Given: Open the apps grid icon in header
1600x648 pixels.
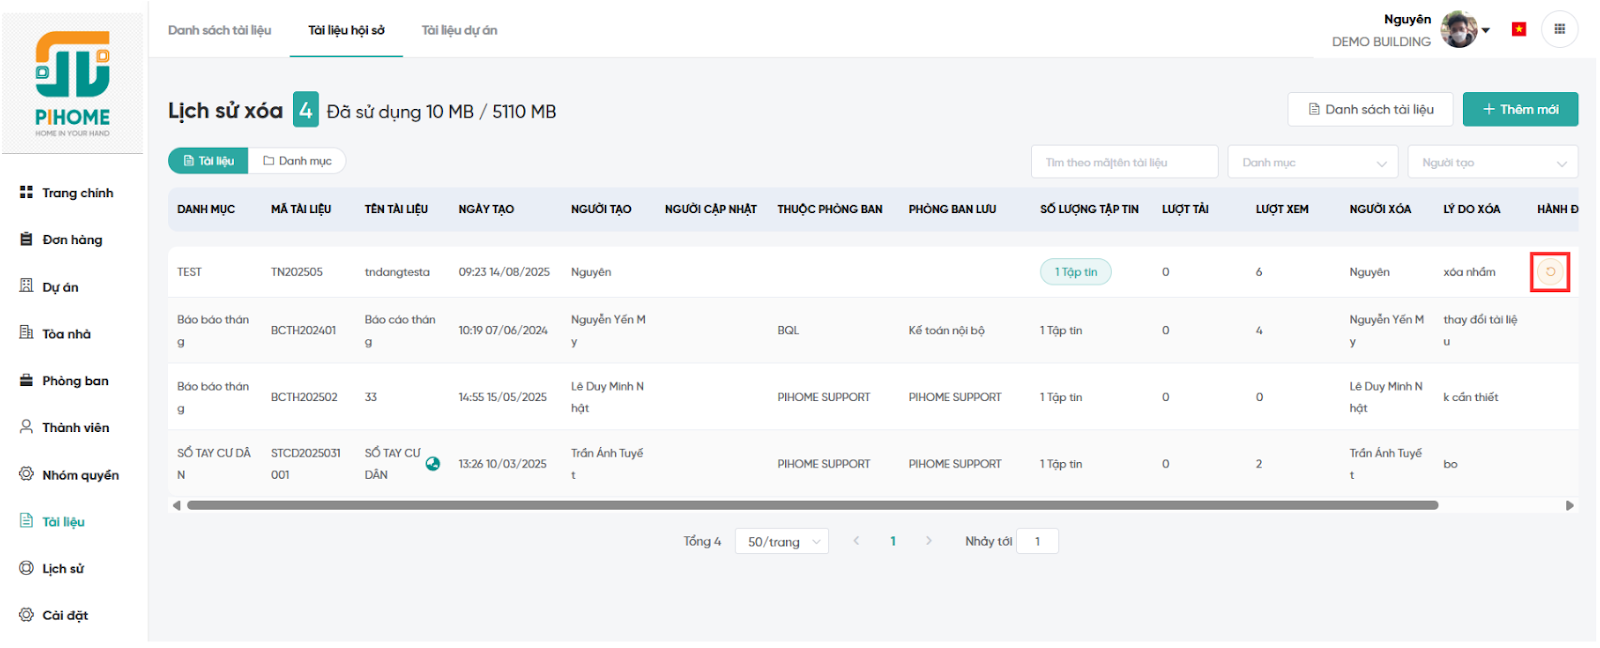Looking at the screenshot, I should pyautogui.click(x=1559, y=29).
